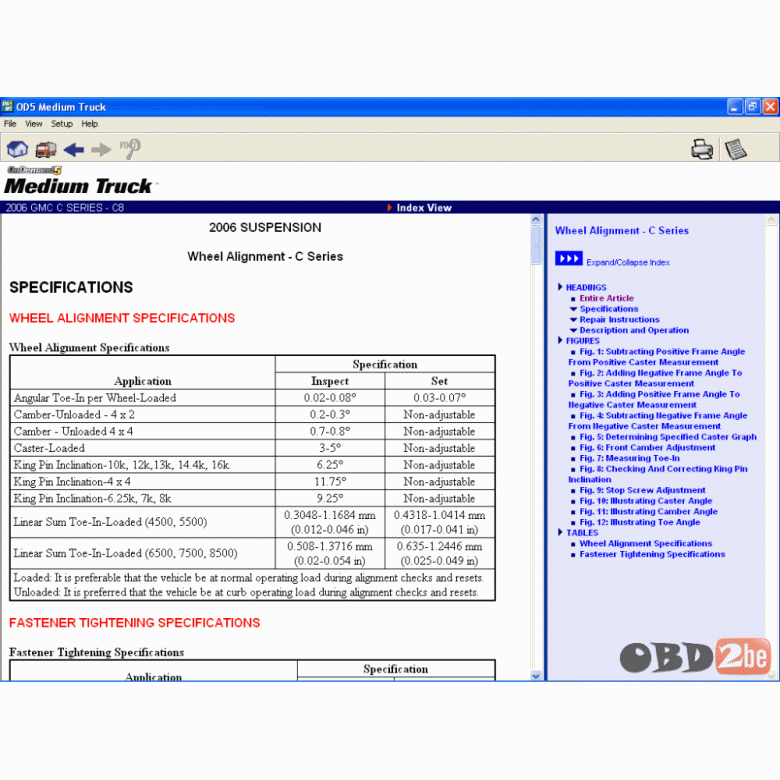Open Fig. 12 Illustrating Toe Angle
Viewport: 780px width, 780px height.
click(640, 522)
